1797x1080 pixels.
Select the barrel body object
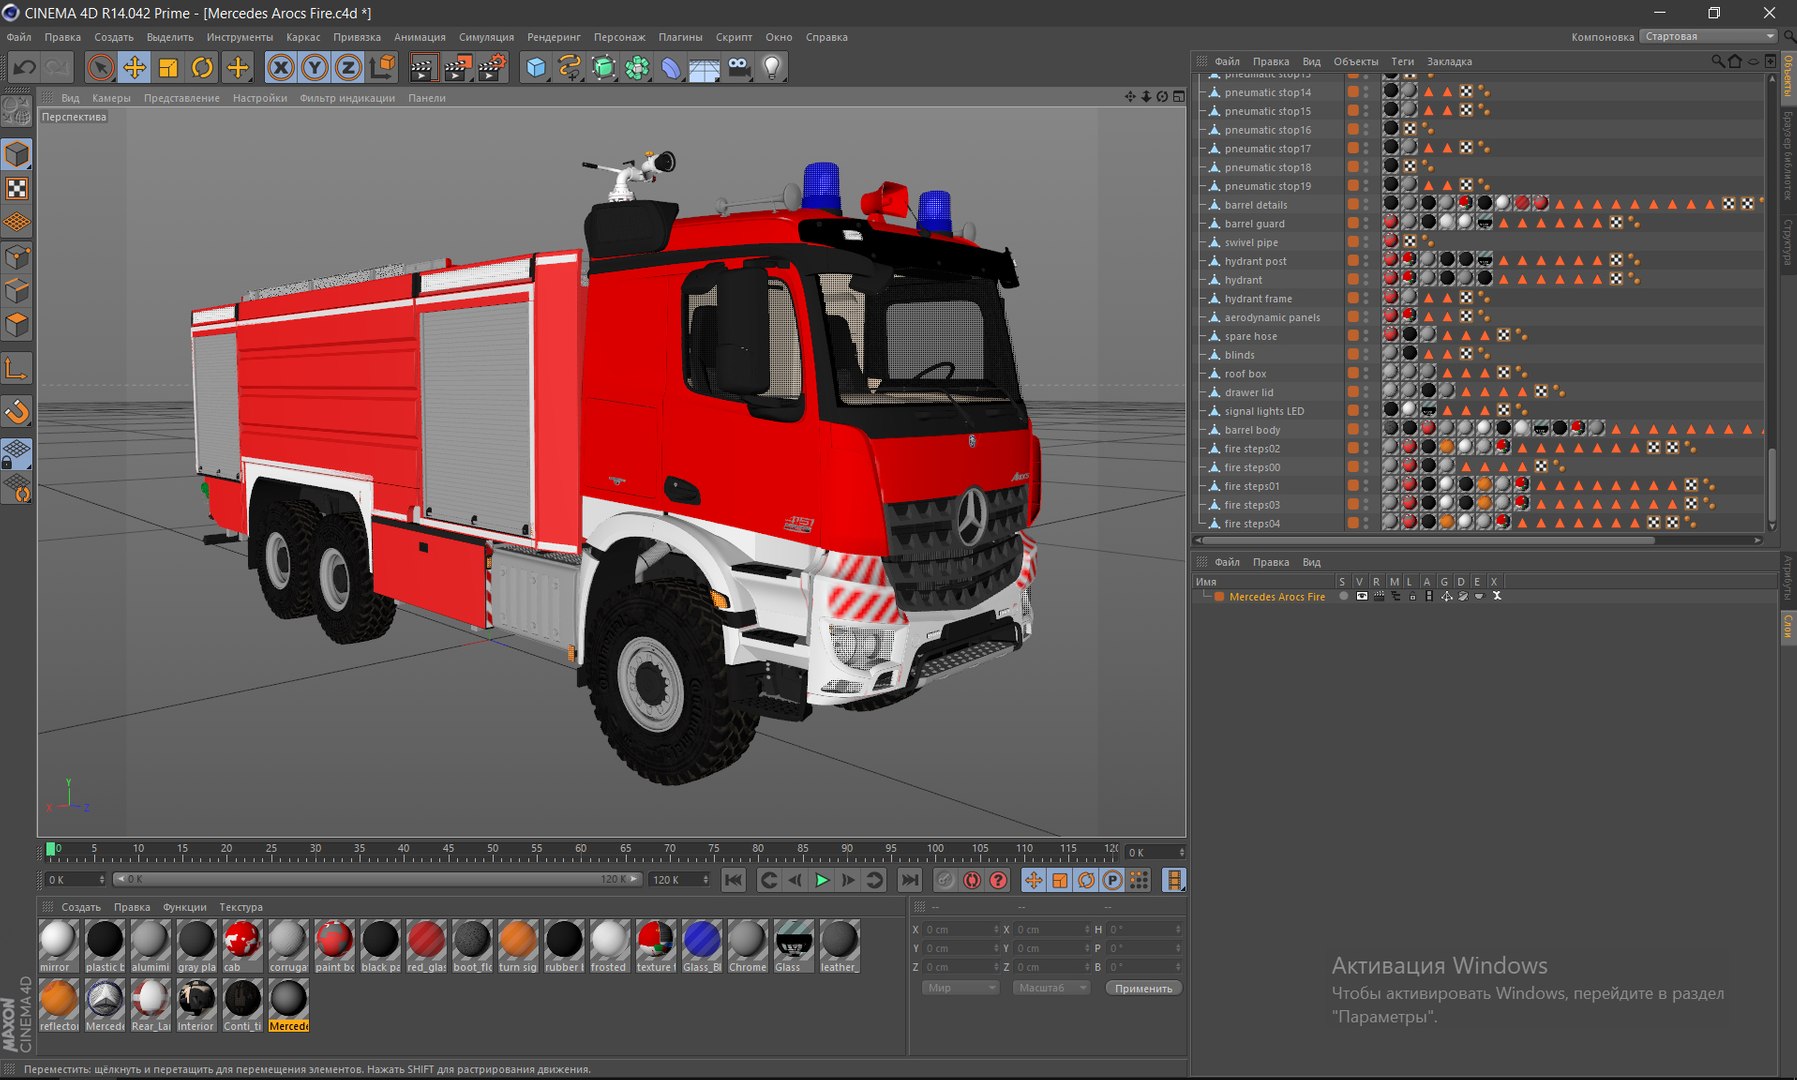pyautogui.click(x=1252, y=430)
